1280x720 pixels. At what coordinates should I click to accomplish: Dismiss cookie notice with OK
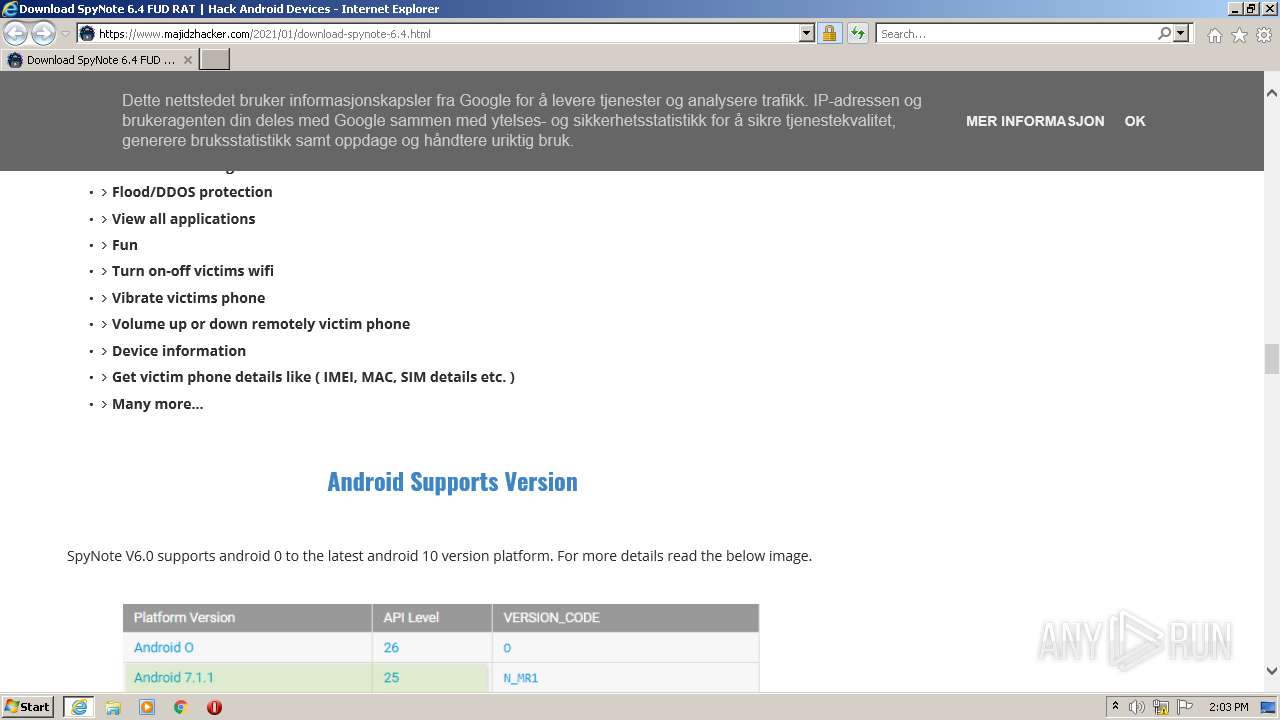(1135, 121)
